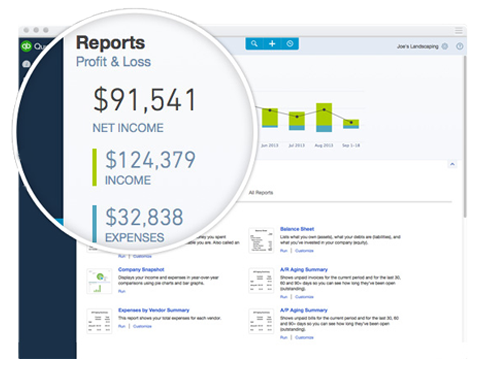
Task: Customize Expenses by Vendor Summary report
Action: tap(142, 326)
